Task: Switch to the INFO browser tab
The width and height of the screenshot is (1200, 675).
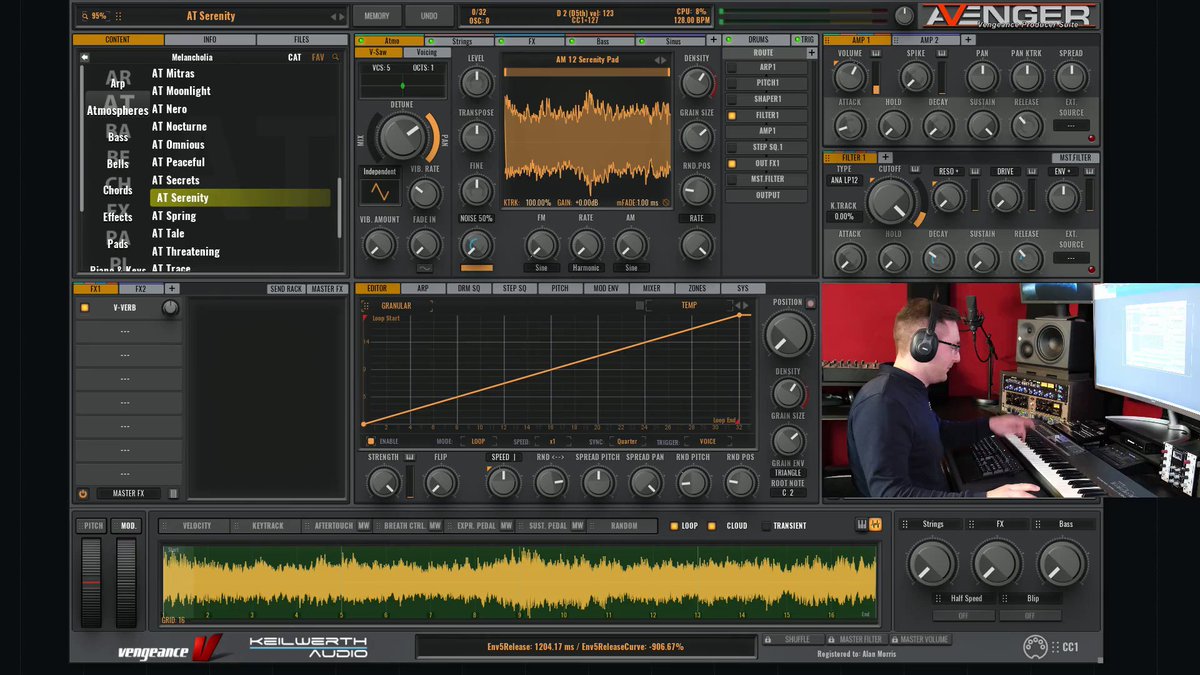Action: [x=210, y=40]
